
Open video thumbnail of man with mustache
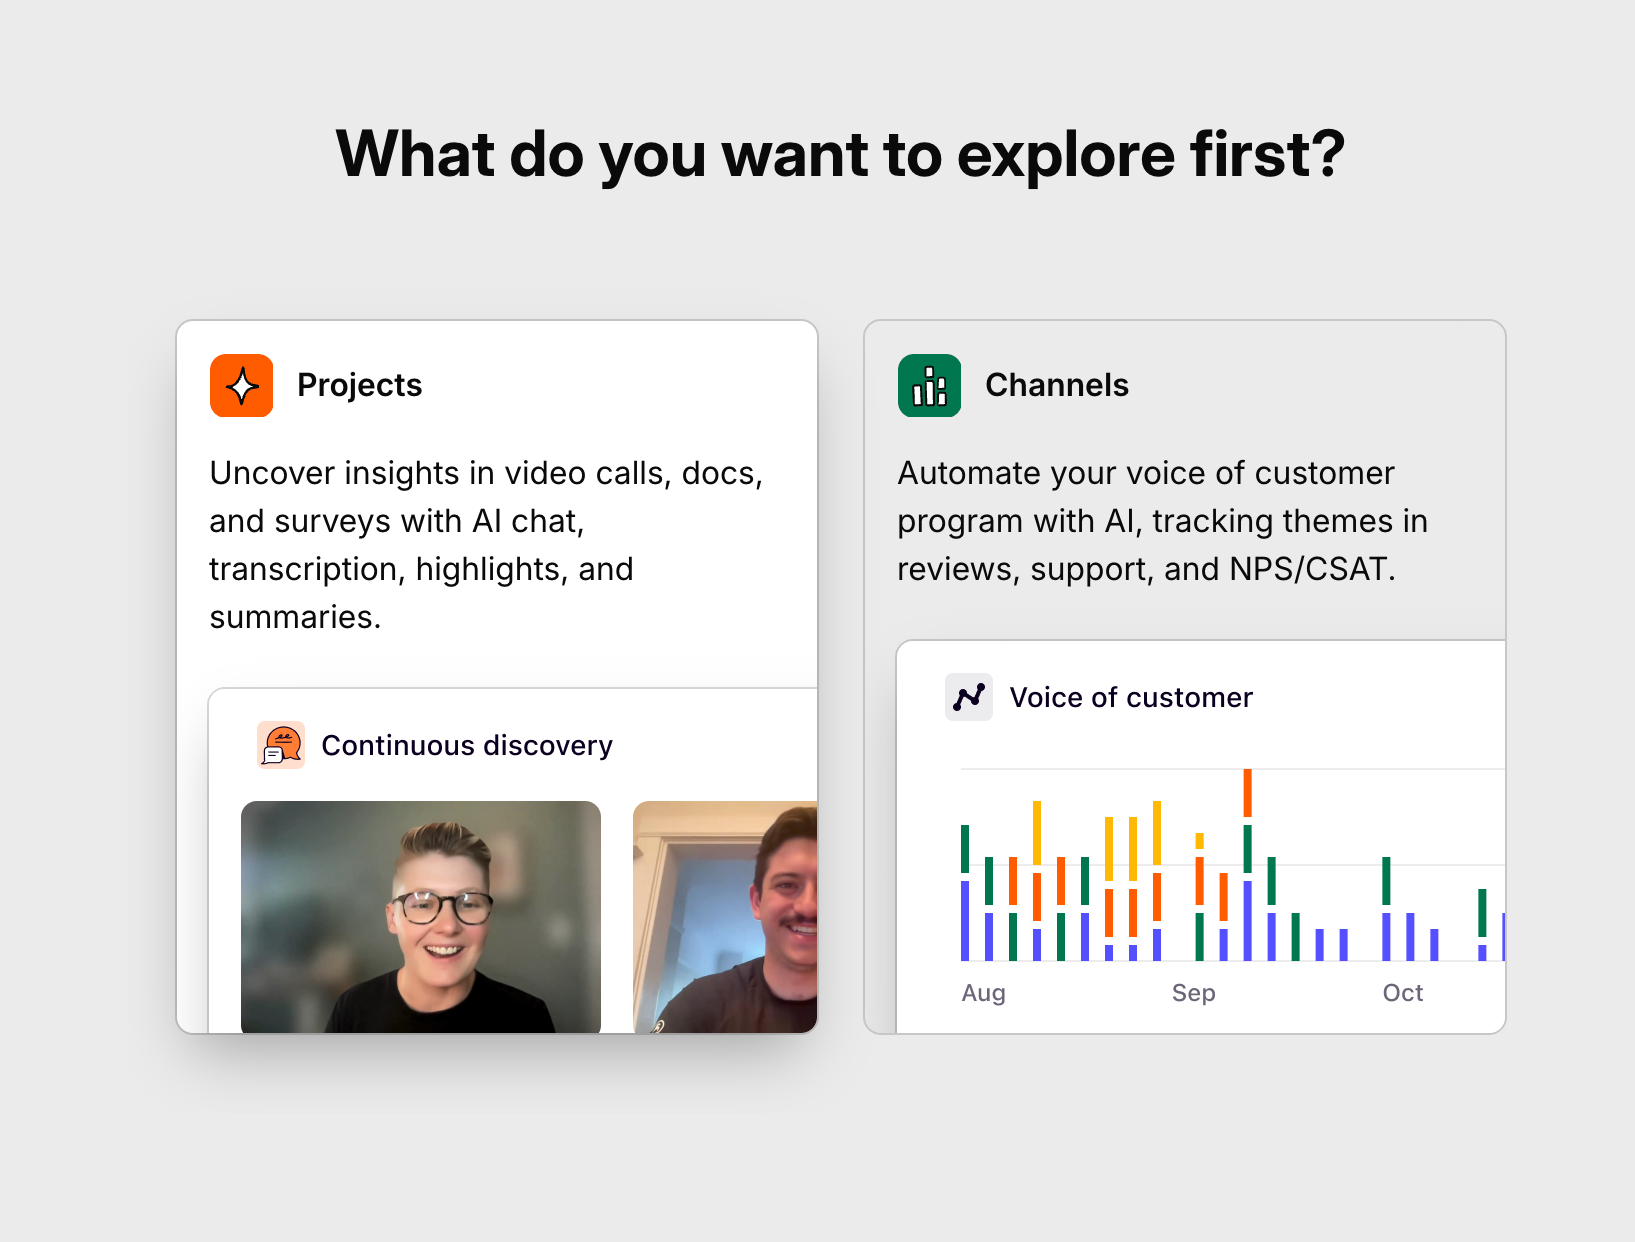[x=725, y=915]
